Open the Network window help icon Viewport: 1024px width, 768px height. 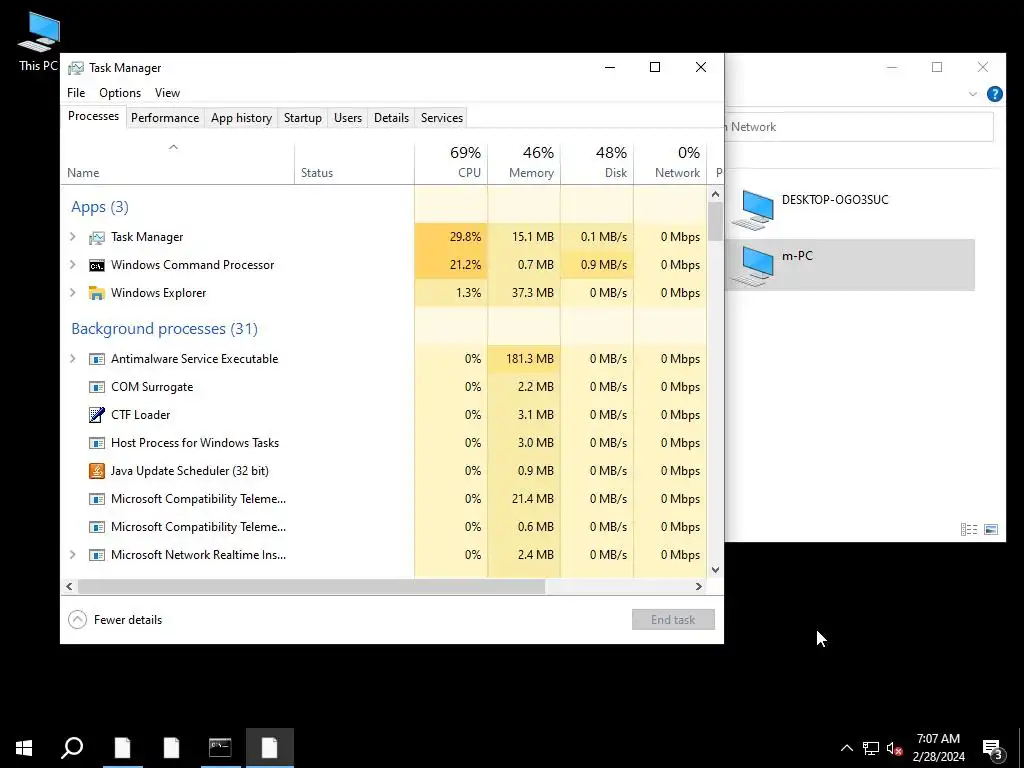(995, 94)
